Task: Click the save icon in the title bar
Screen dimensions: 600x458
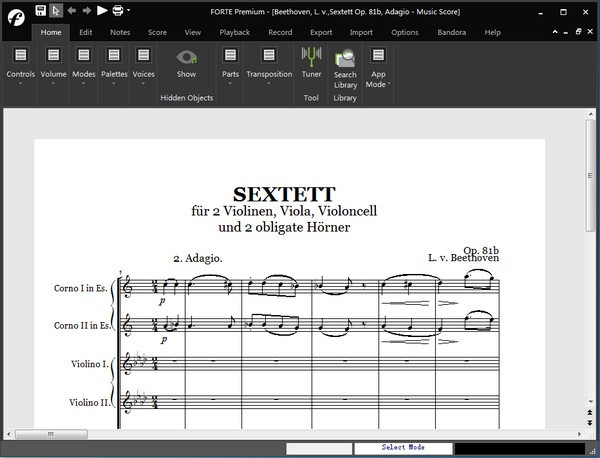Action: [x=40, y=10]
